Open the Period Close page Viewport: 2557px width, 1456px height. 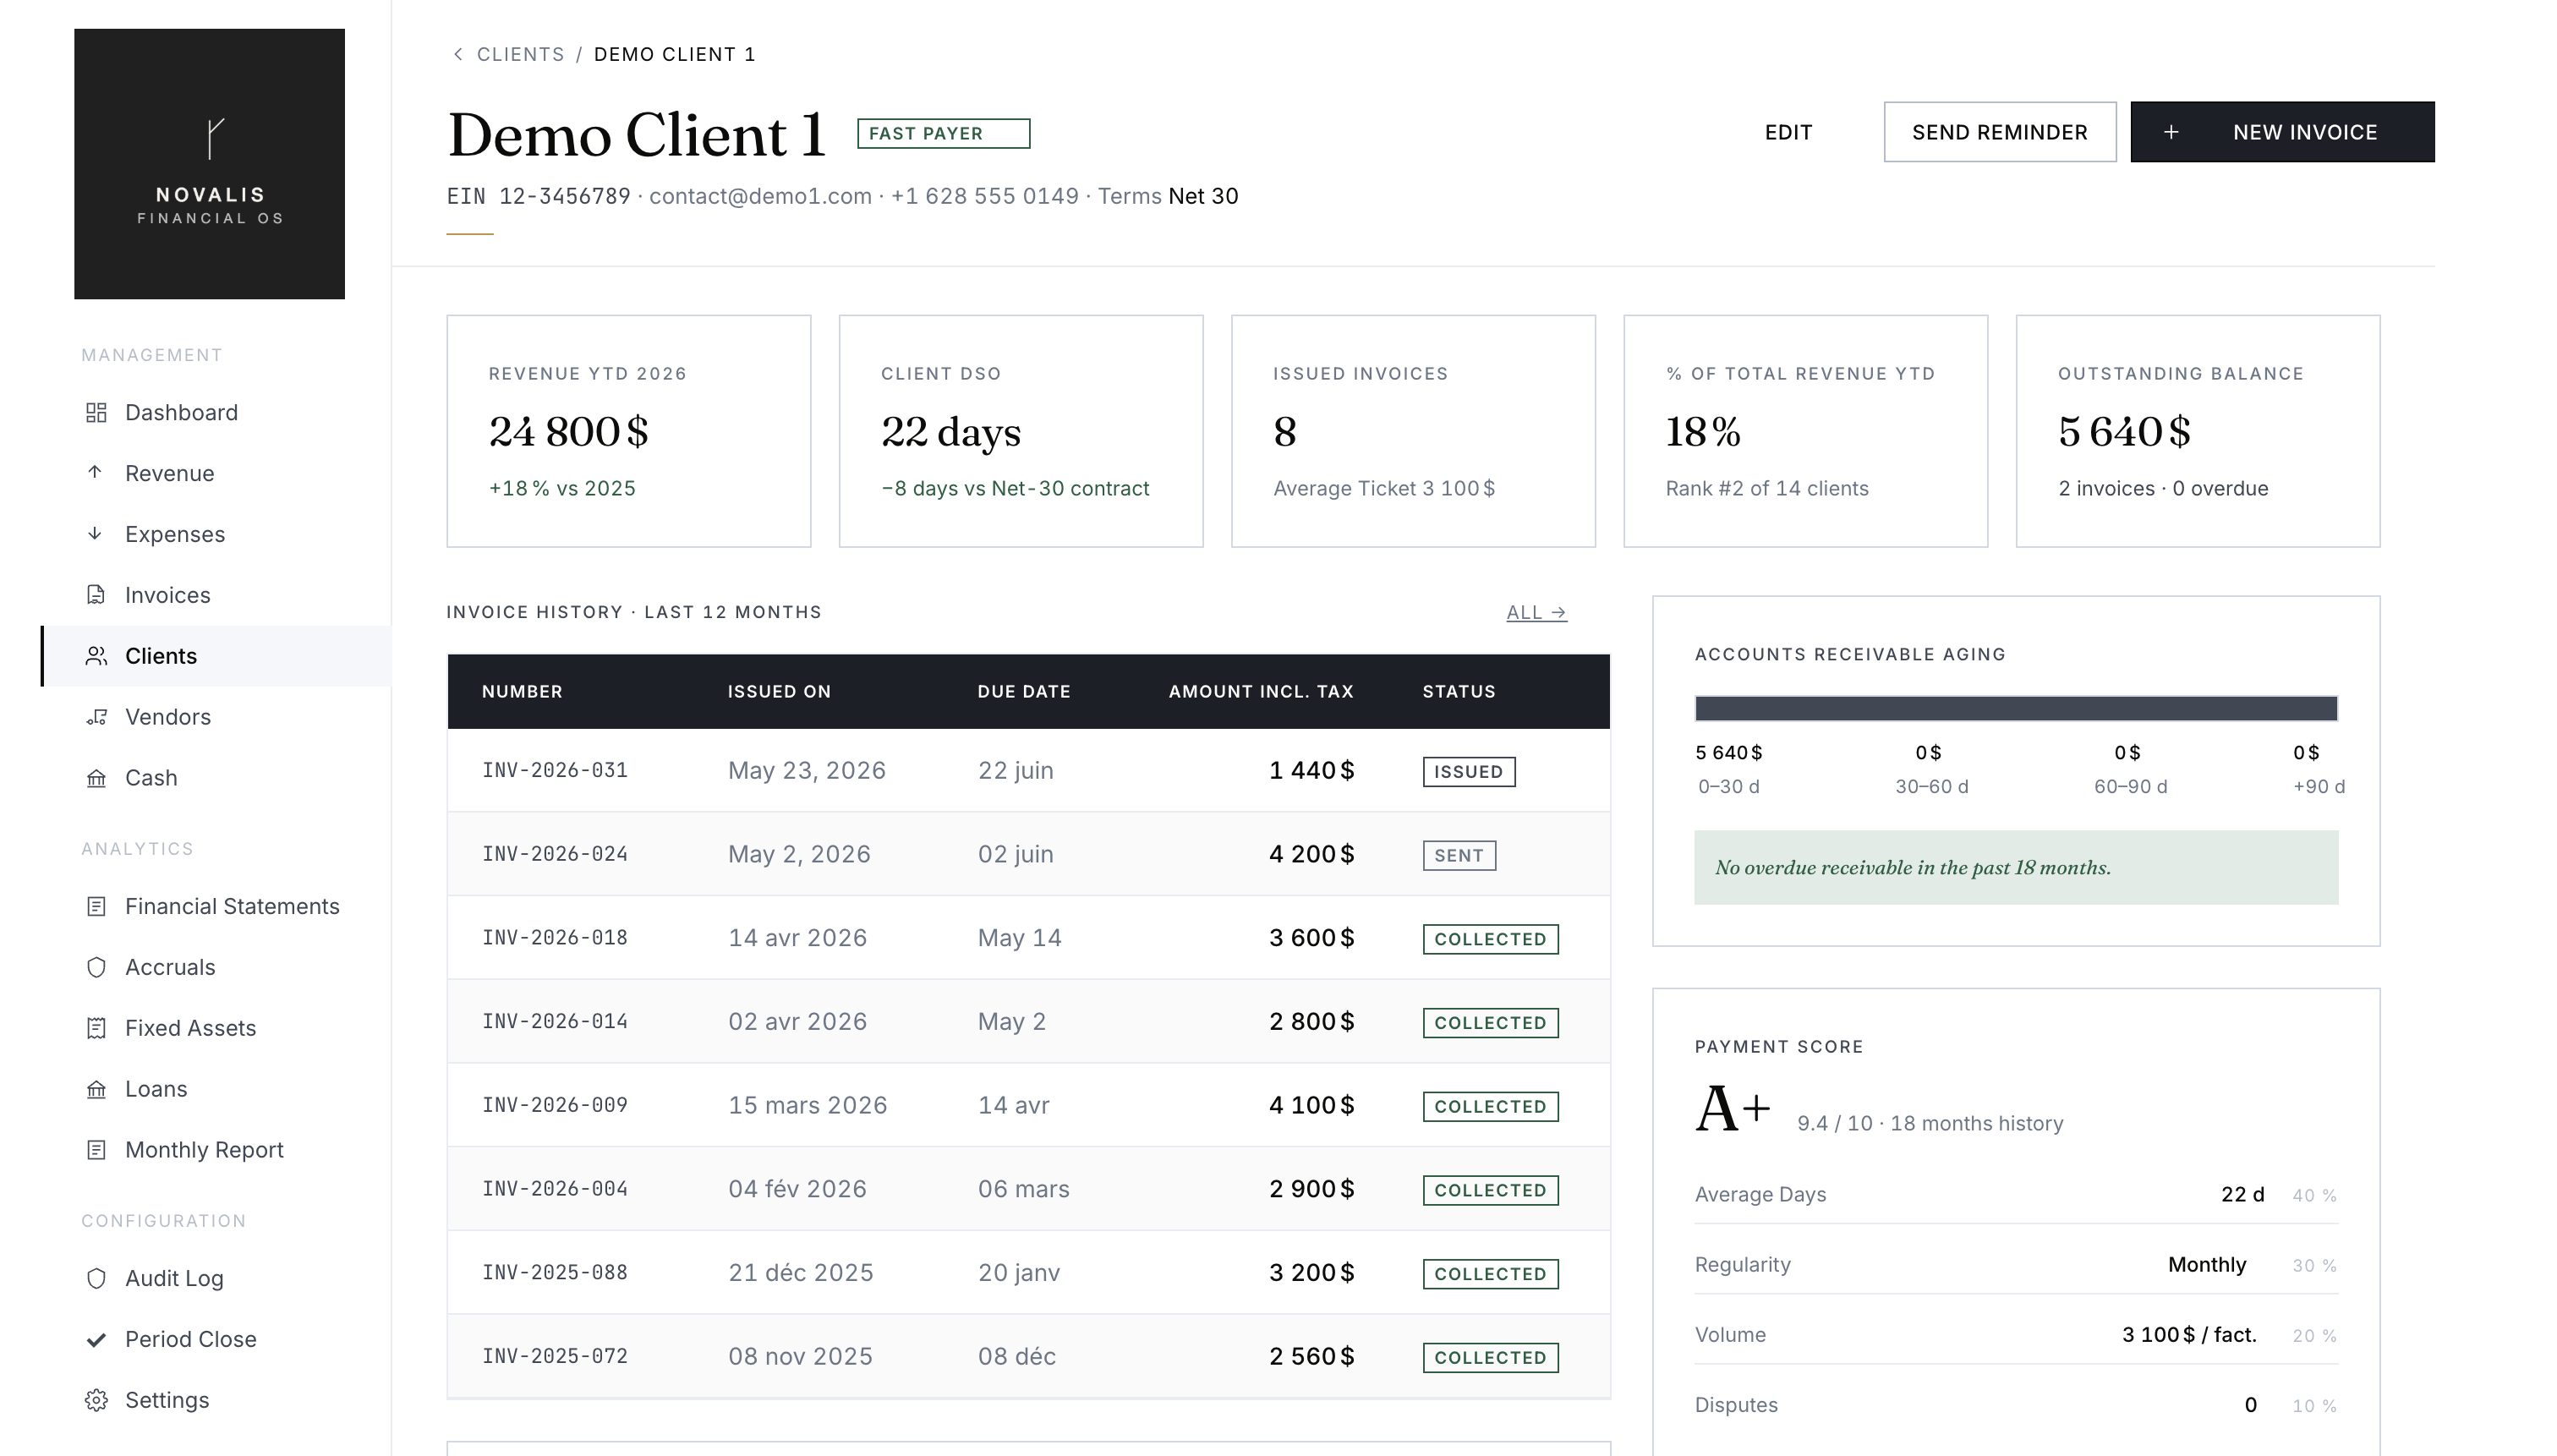[215, 1340]
